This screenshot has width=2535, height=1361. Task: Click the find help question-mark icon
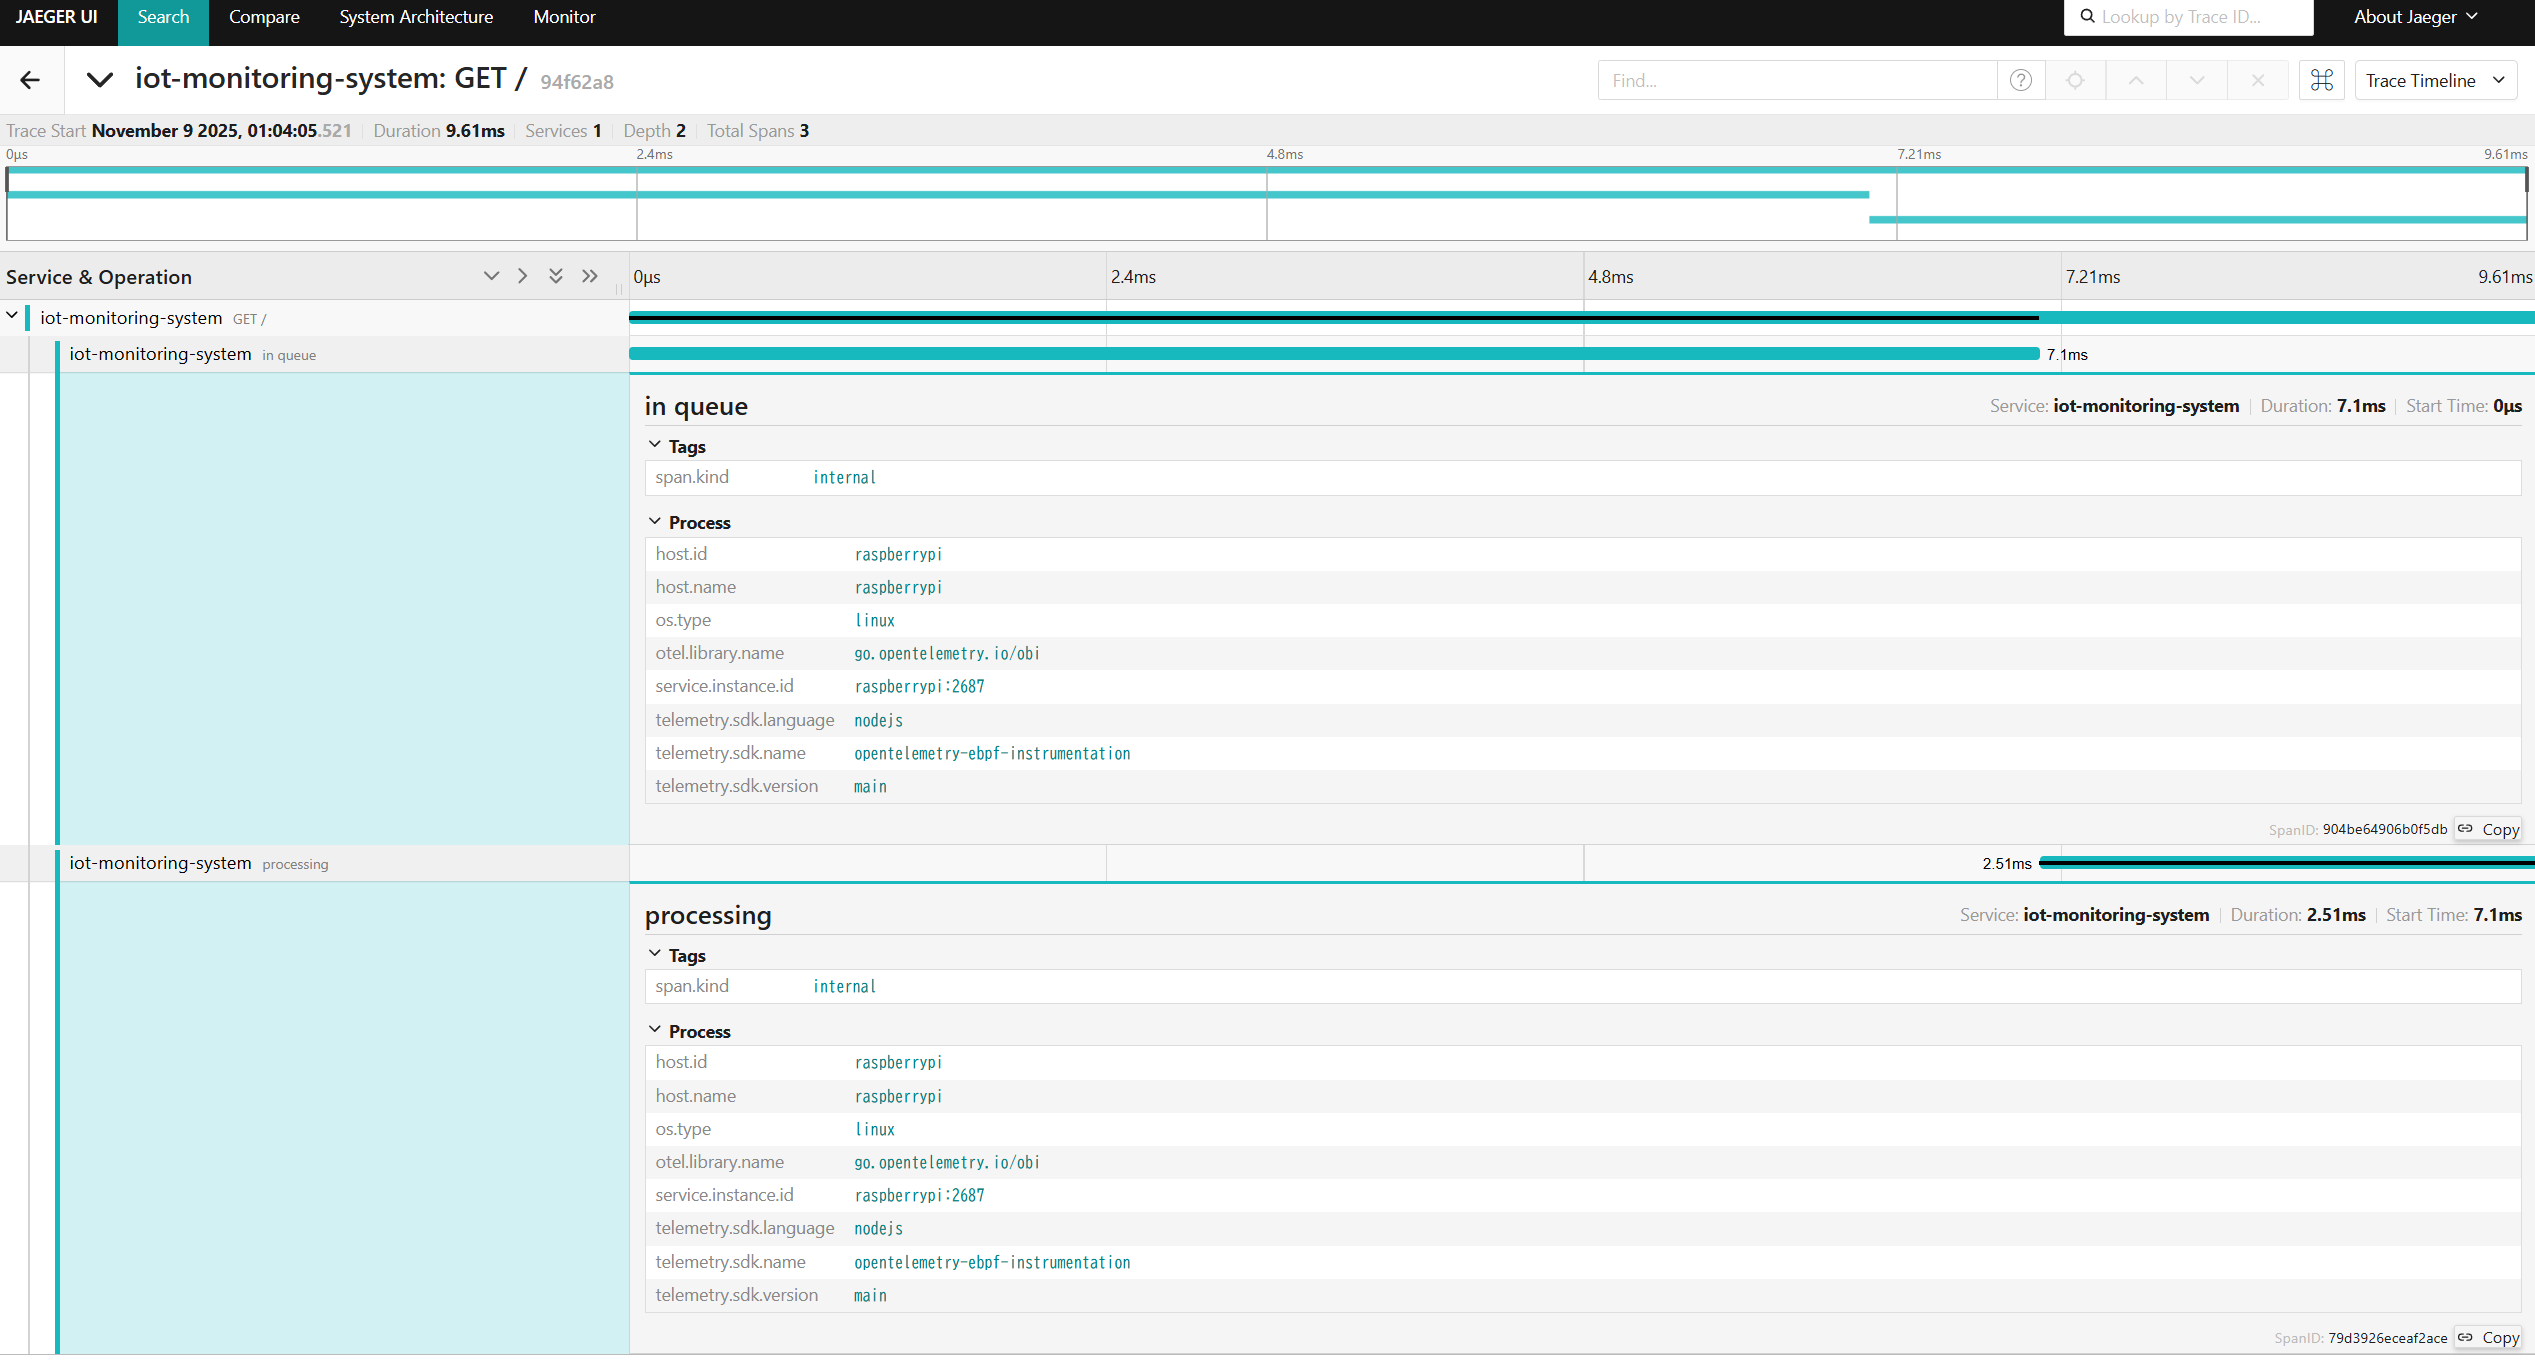click(2020, 80)
